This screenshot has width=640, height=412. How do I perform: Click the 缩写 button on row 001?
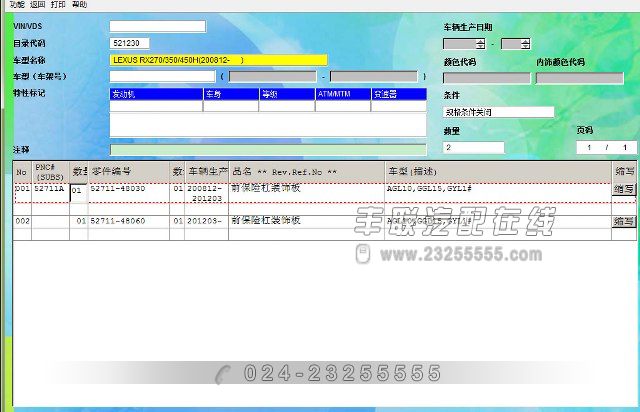(x=624, y=189)
